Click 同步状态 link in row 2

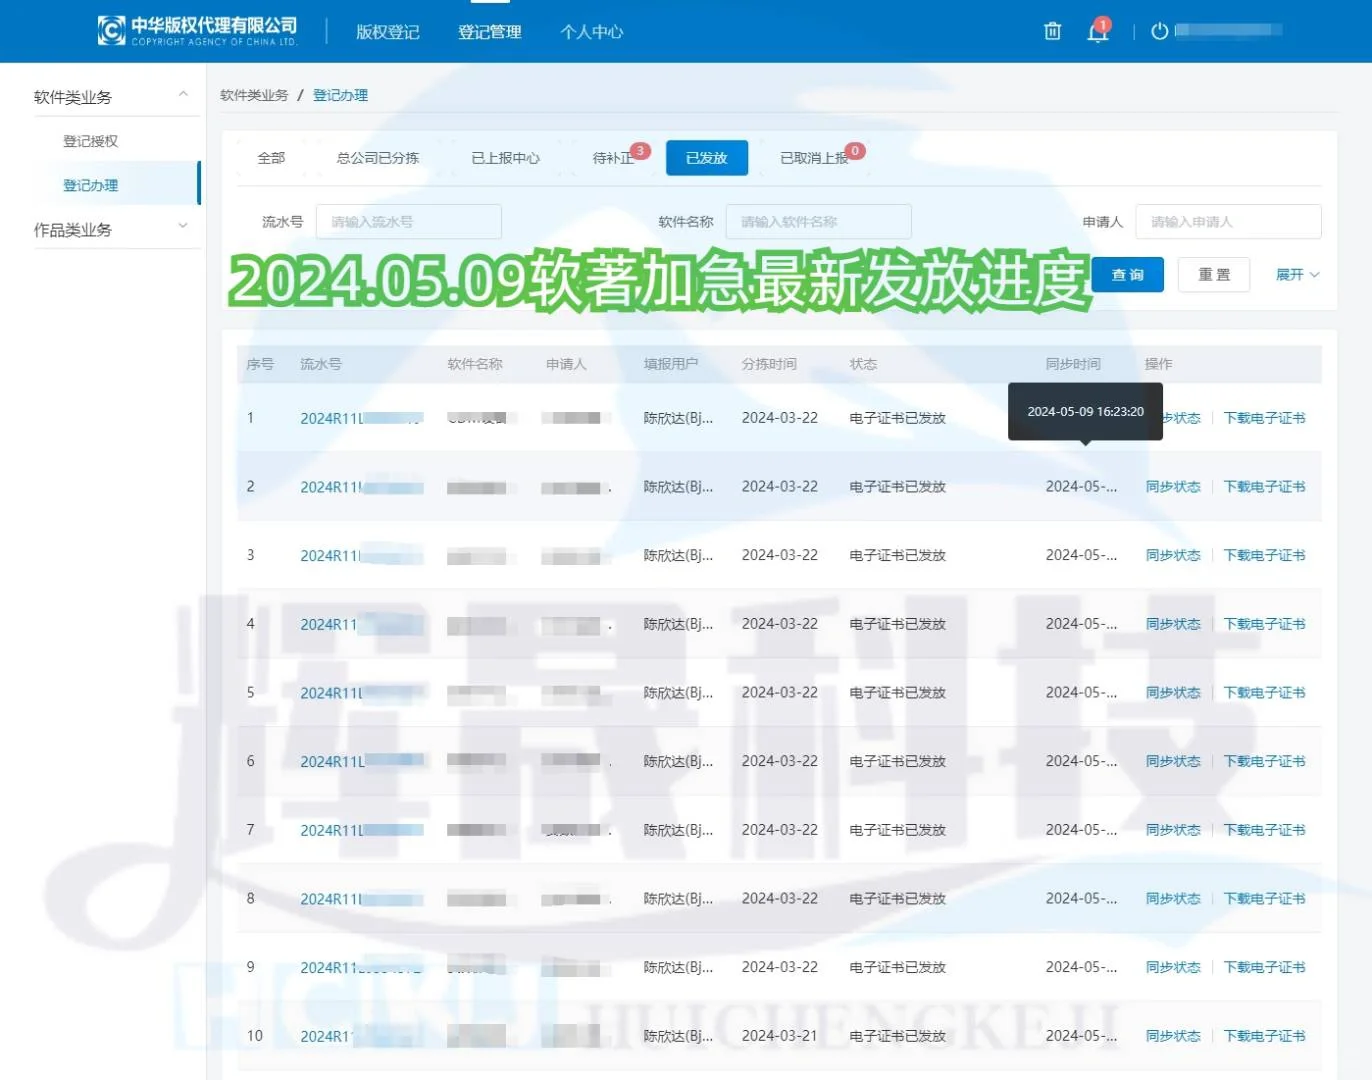tap(1173, 487)
